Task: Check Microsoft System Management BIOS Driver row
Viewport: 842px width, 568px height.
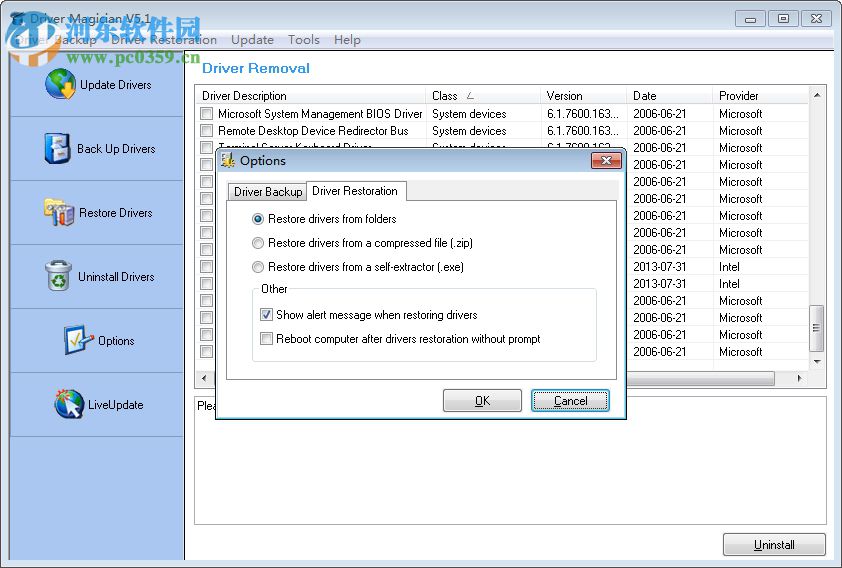Action: 206,114
